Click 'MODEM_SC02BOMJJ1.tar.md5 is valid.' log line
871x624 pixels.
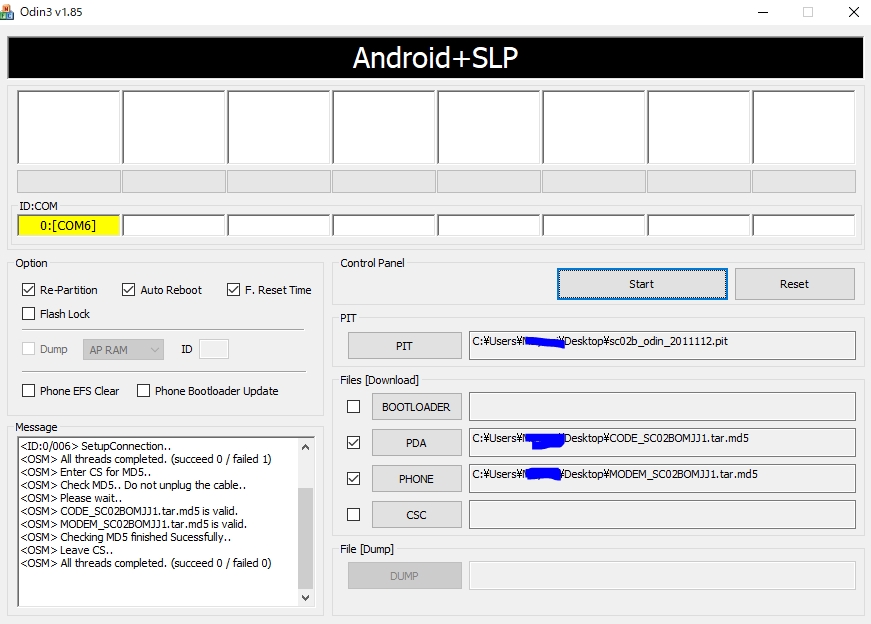tap(133, 524)
